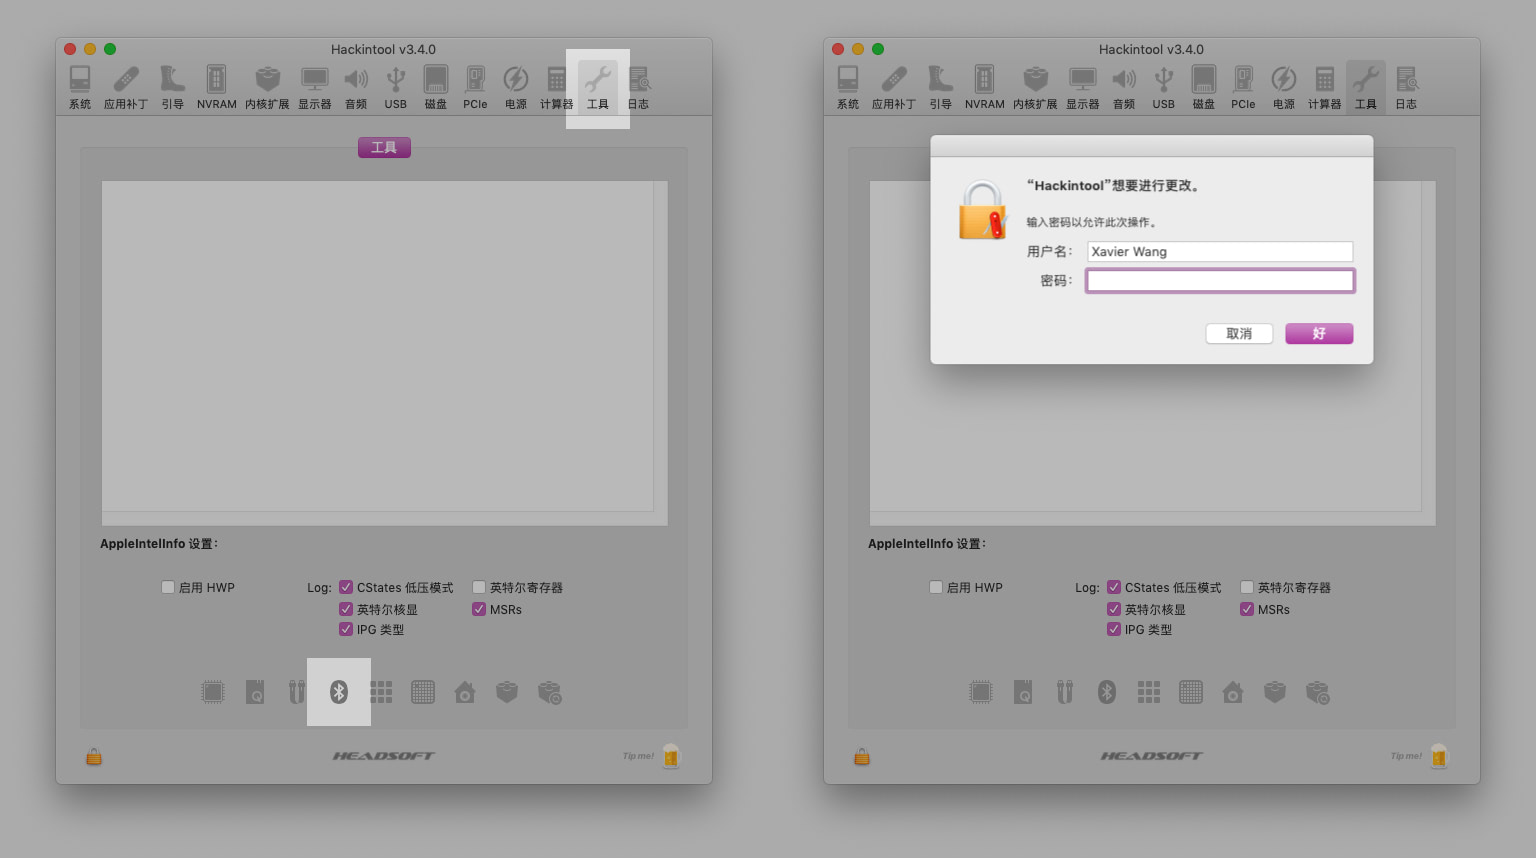1536x858 pixels.
Task: Toggle MSRs checkbox in right window
Action: (1247, 609)
